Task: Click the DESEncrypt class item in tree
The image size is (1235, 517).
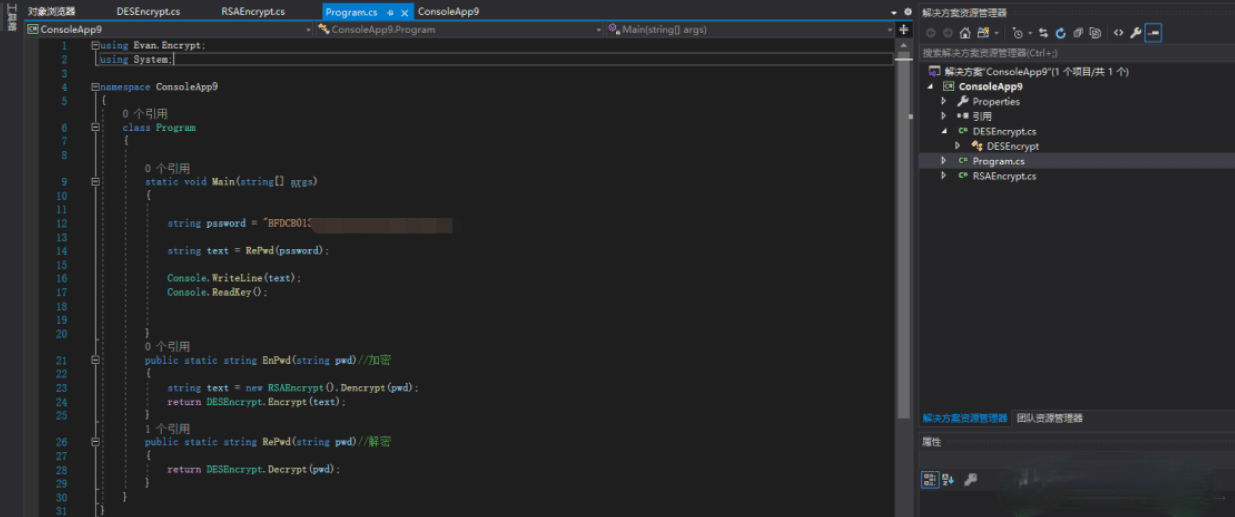Action: (x=1012, y=146)
